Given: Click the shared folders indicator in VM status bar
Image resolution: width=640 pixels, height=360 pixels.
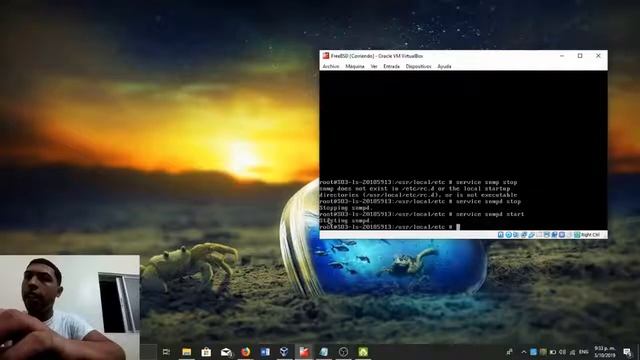Looking at the screenshot, I should (539, 235).
